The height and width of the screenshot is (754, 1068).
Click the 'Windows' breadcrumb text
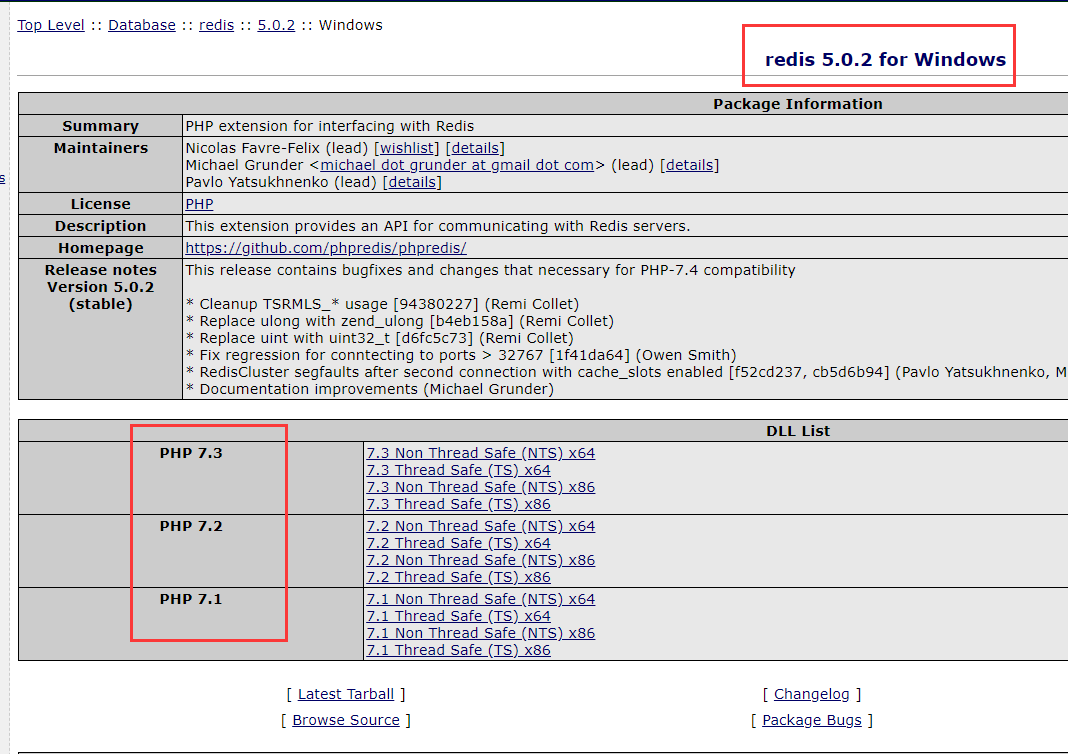pyautogui.click(x=351, y=25)
